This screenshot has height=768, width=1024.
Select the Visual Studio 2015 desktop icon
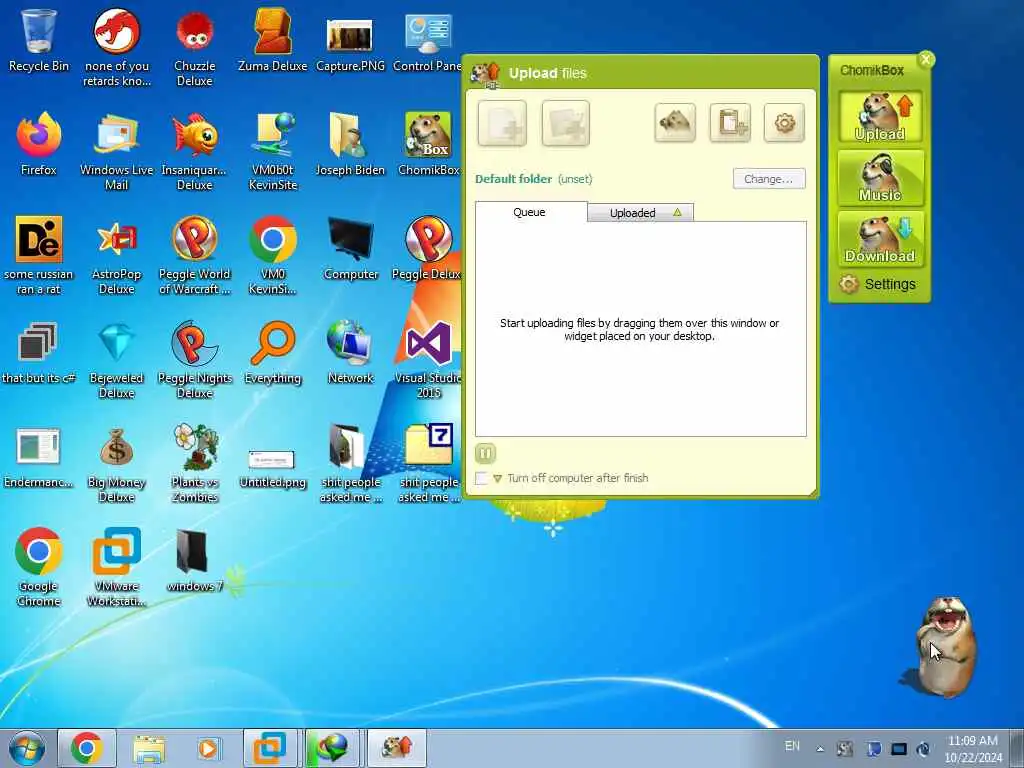click(x=428, y=360)
